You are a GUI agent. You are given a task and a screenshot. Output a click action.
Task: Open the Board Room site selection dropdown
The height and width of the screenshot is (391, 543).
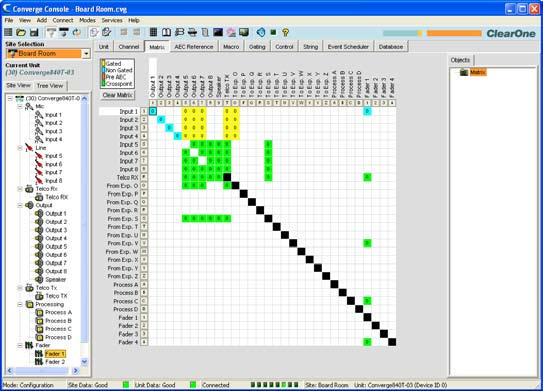click(86, 54)
